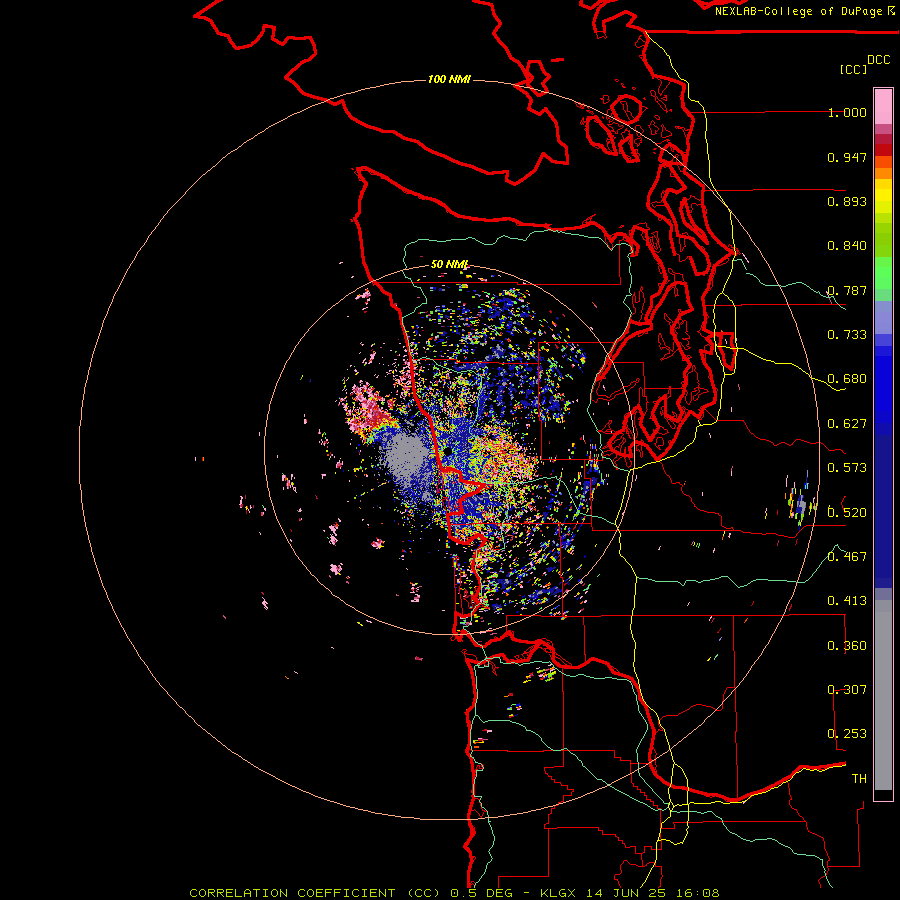The image size is (900, 900).
Task: Select the 0.840 scale value
Action: 847,246
